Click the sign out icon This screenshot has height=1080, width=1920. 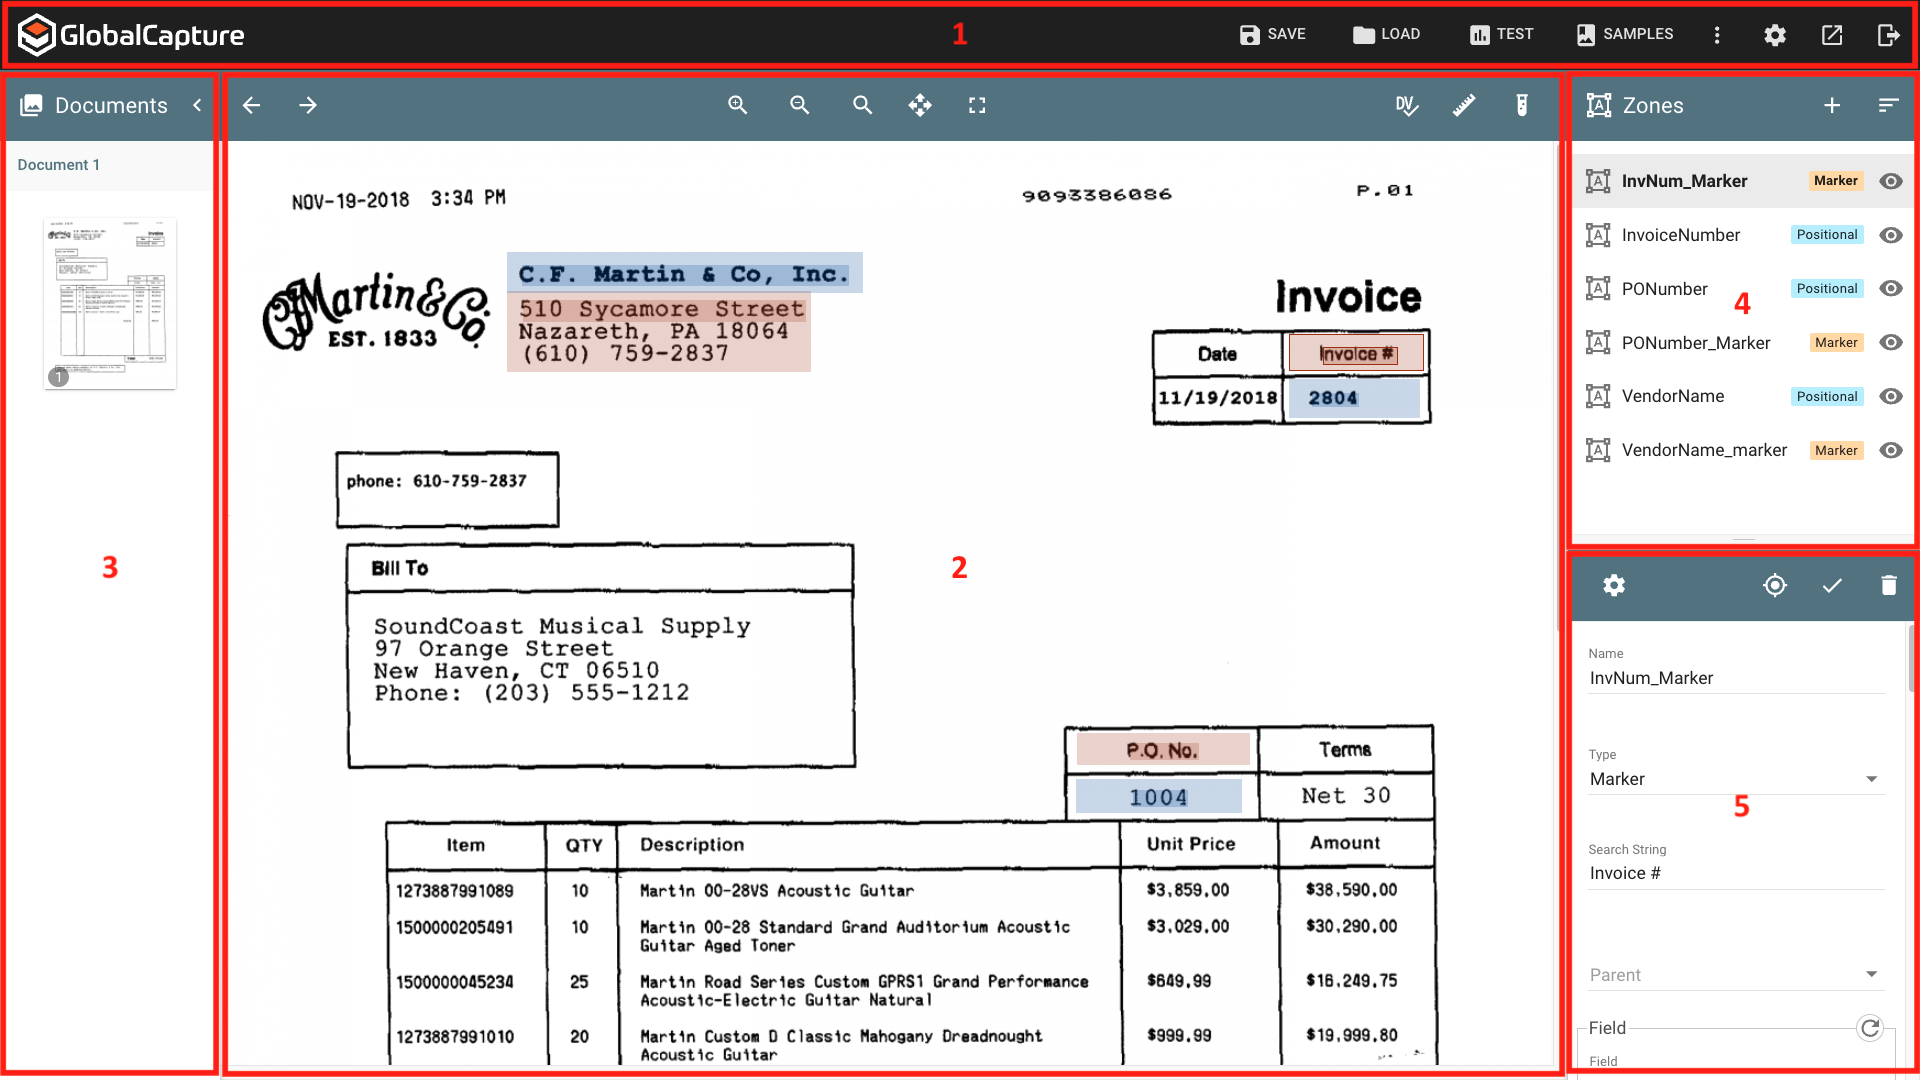pos(1888,35)
